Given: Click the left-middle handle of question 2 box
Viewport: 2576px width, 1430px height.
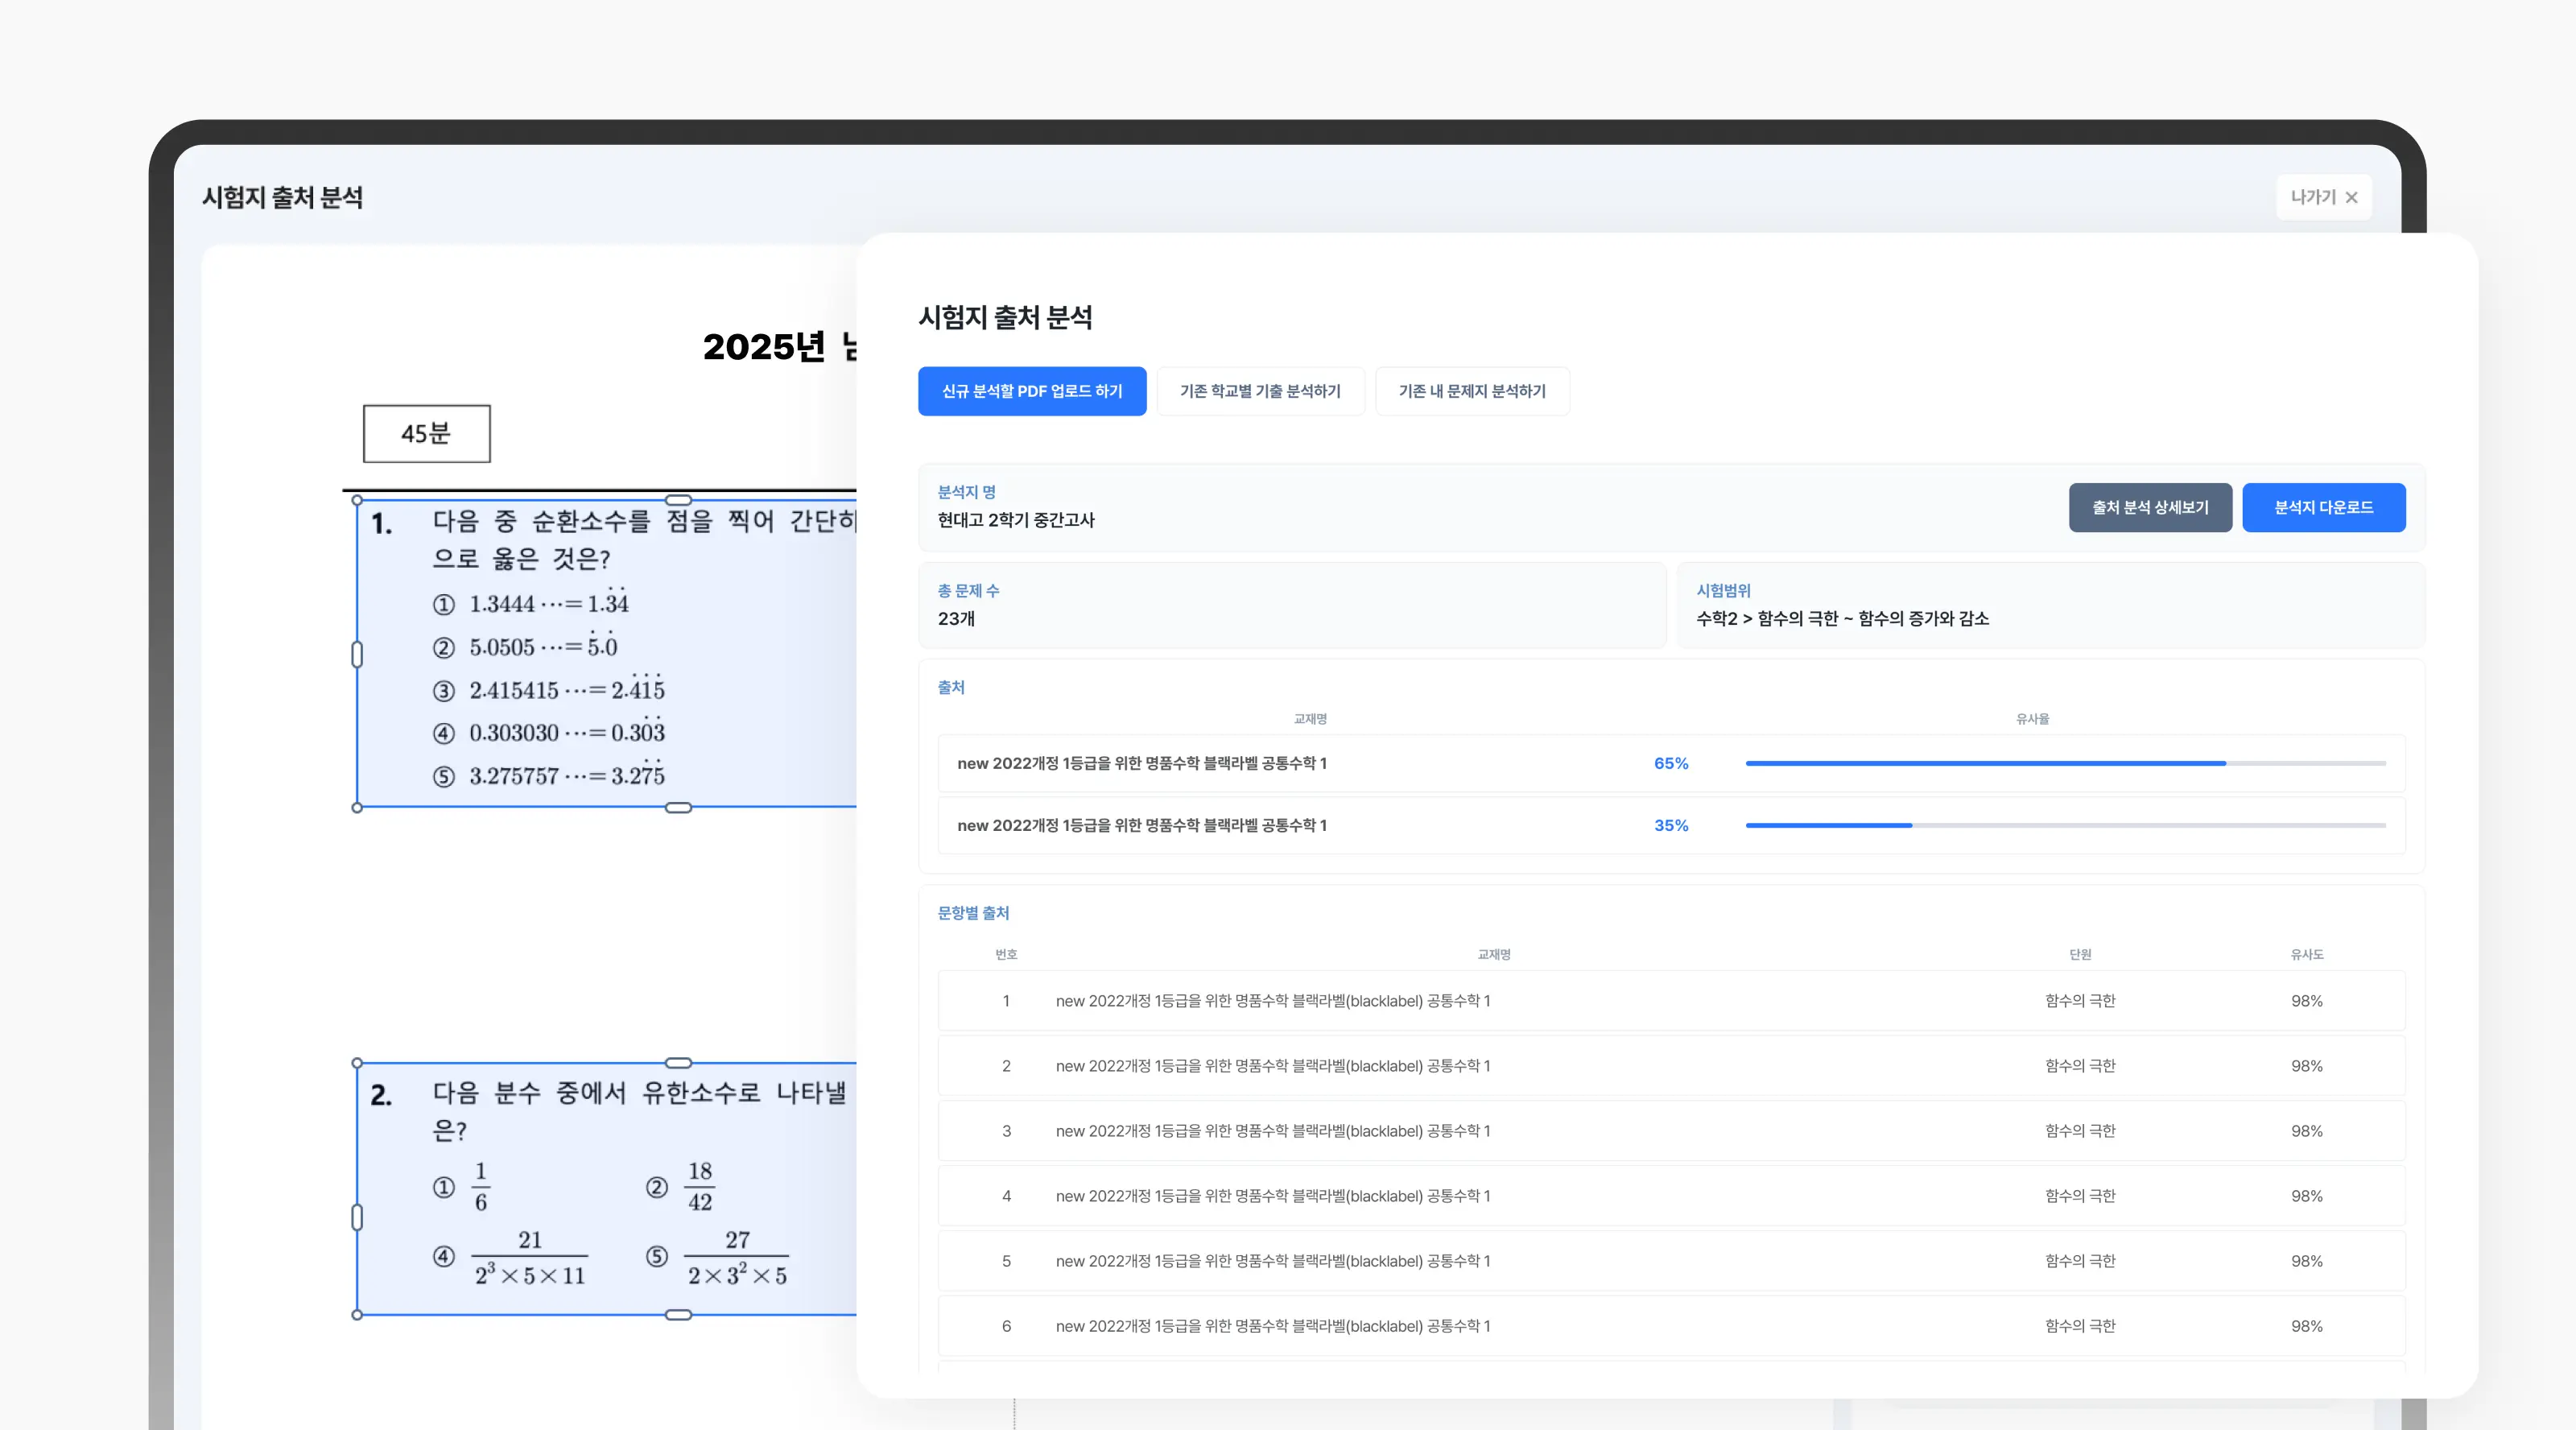Looking at the screenshot, I should point(357,1217).
